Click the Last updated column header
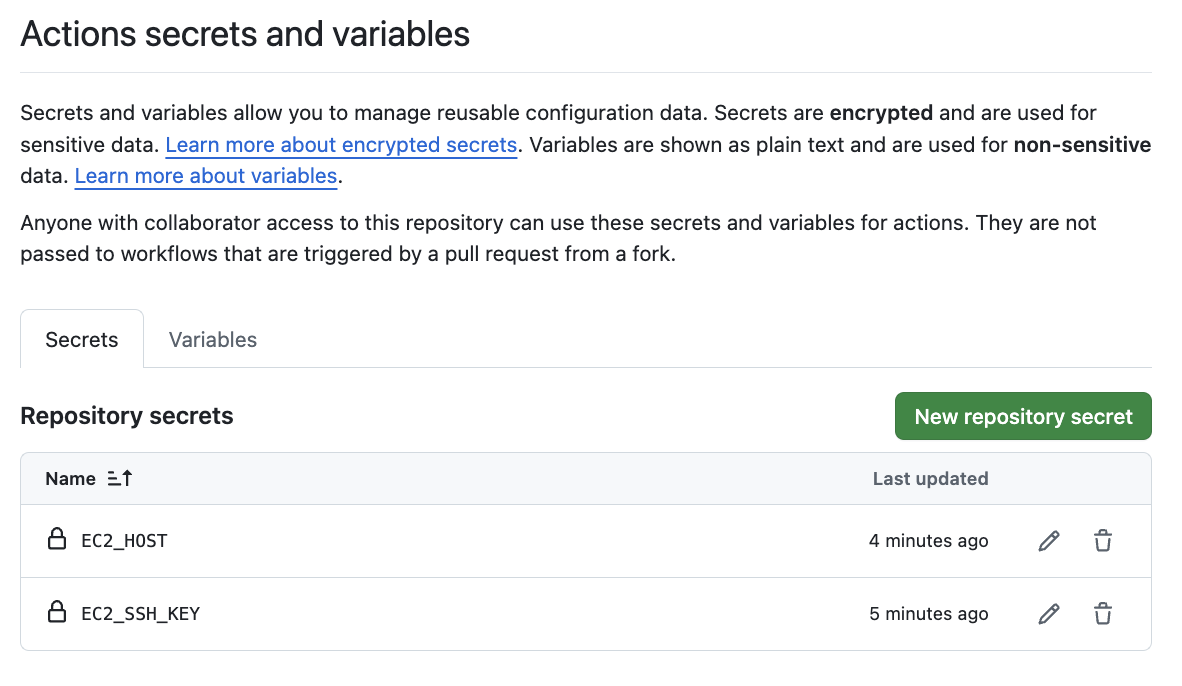The image size is (1182, 686). click(x=930, y=479)
